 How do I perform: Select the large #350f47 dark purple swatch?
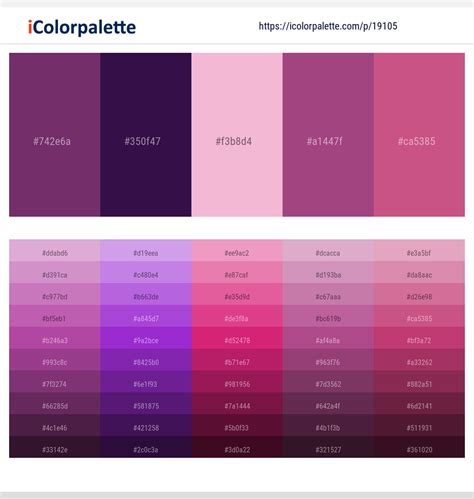click(x=146, y=135)
